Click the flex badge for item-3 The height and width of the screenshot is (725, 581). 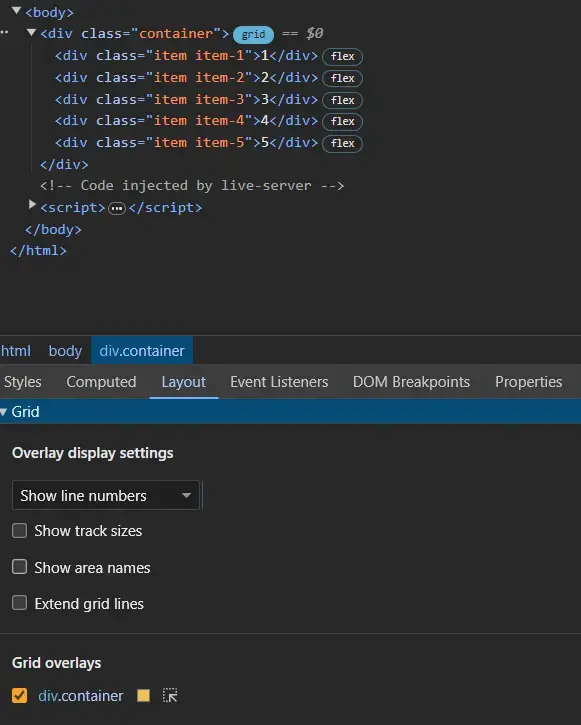(x=342, y=100)
